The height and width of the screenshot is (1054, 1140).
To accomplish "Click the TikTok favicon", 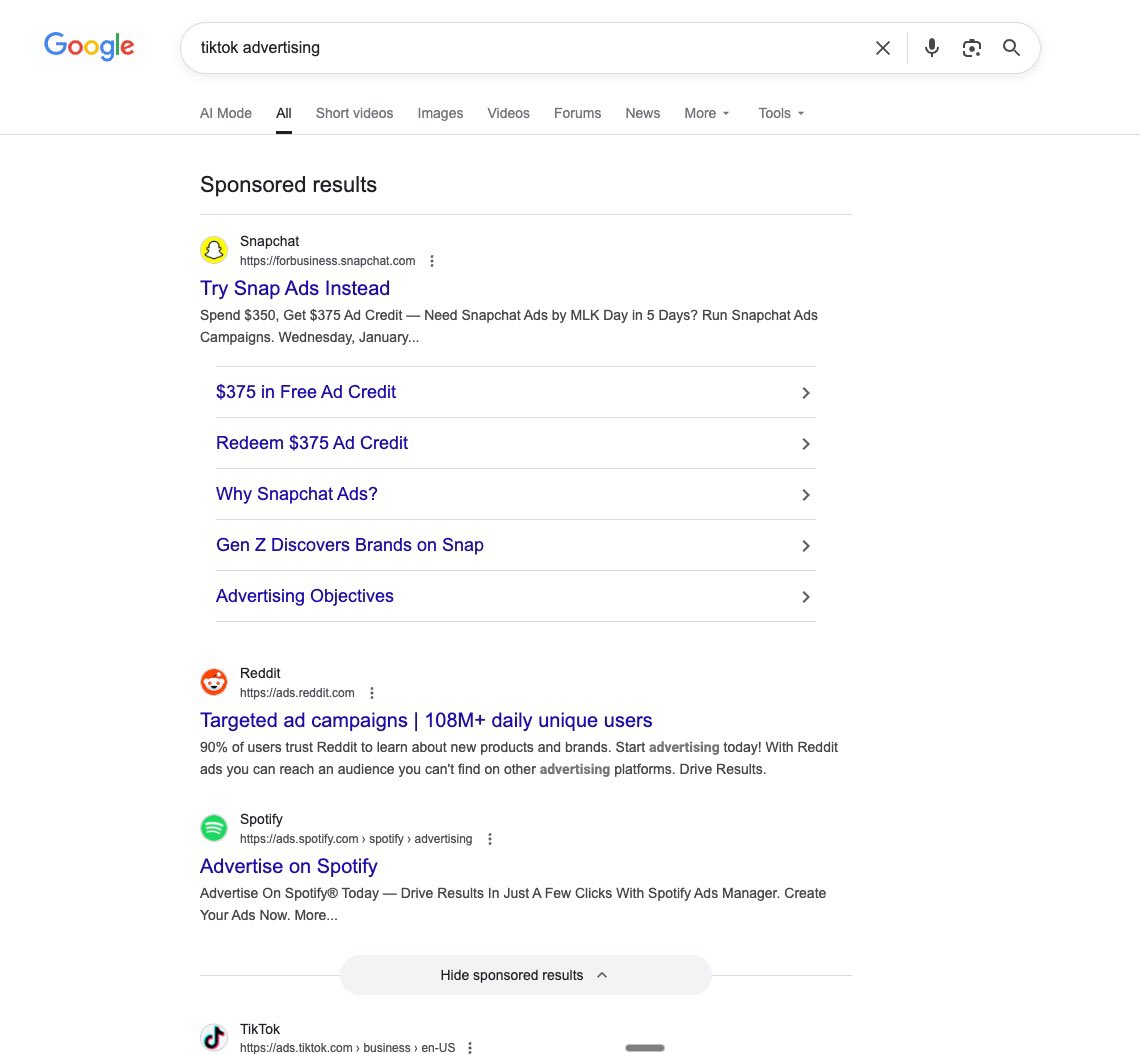I will pyautogui.click(x=214, y=1037).
